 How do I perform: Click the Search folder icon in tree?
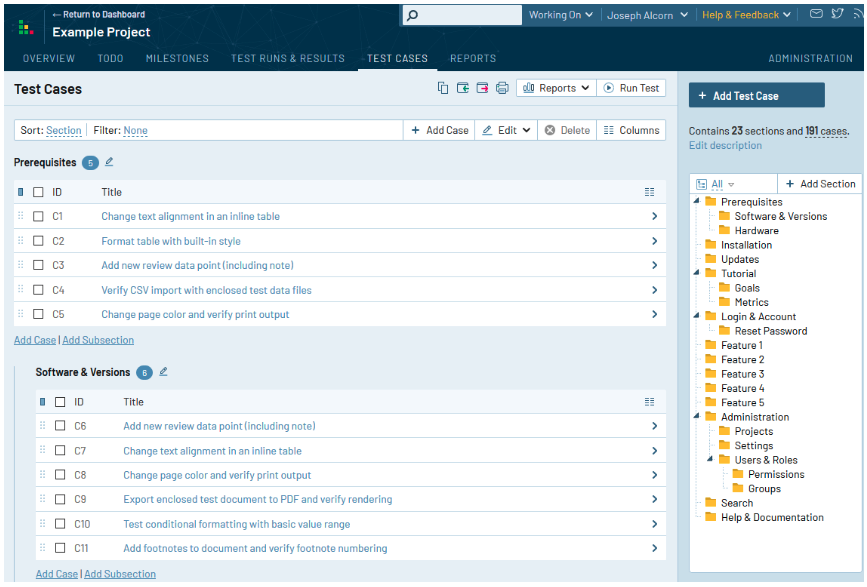pyautogui.click(x=711, y=502)
